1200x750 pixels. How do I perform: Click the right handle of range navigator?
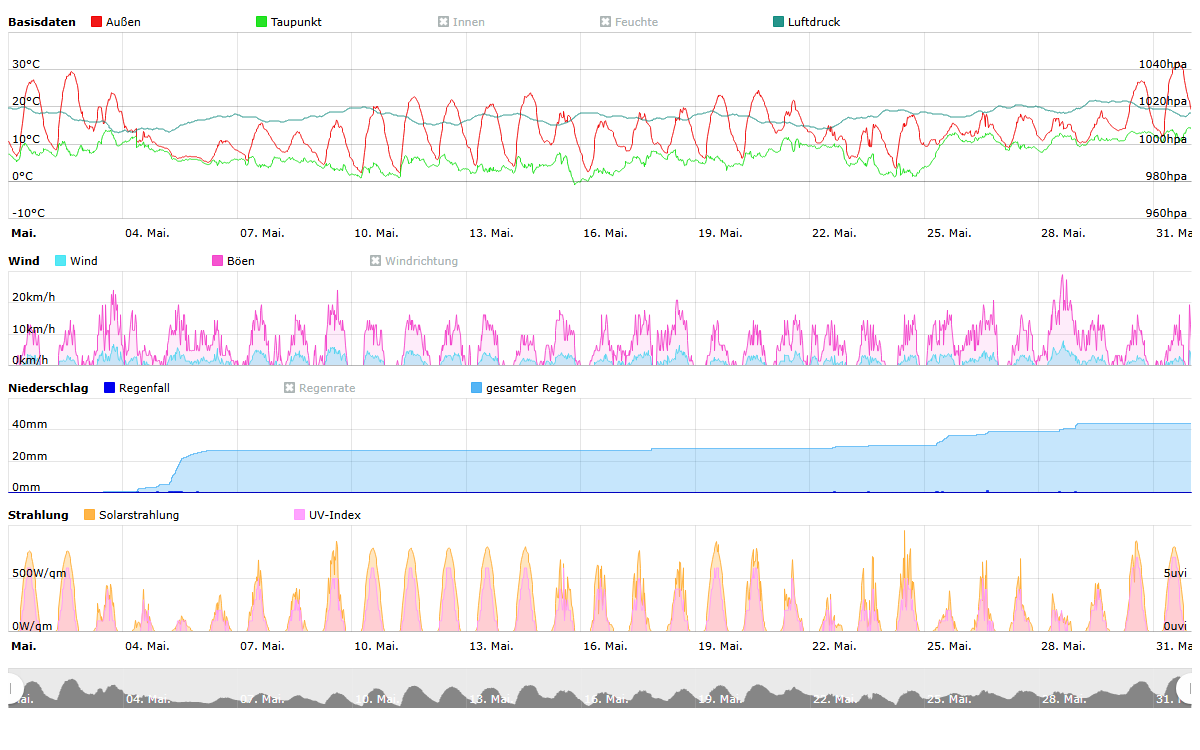click(1187, 688)
